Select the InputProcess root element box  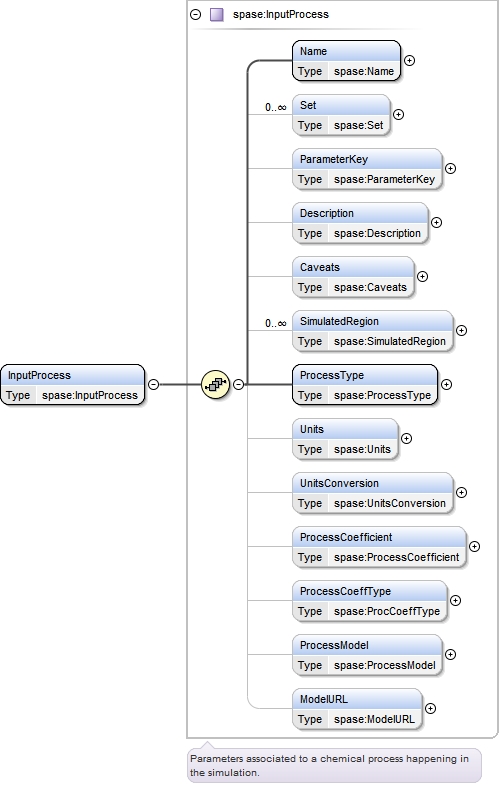pos(73,385)
